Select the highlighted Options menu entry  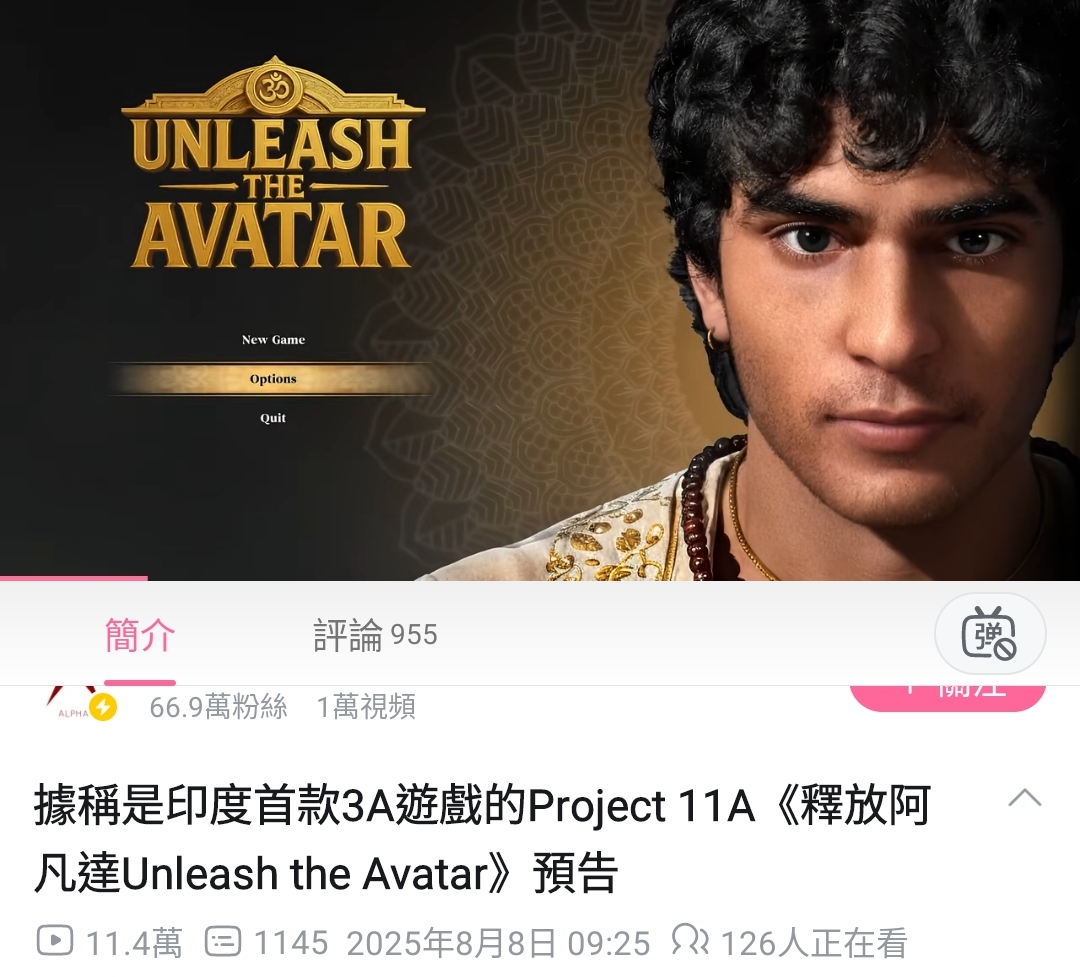[273, 378]
